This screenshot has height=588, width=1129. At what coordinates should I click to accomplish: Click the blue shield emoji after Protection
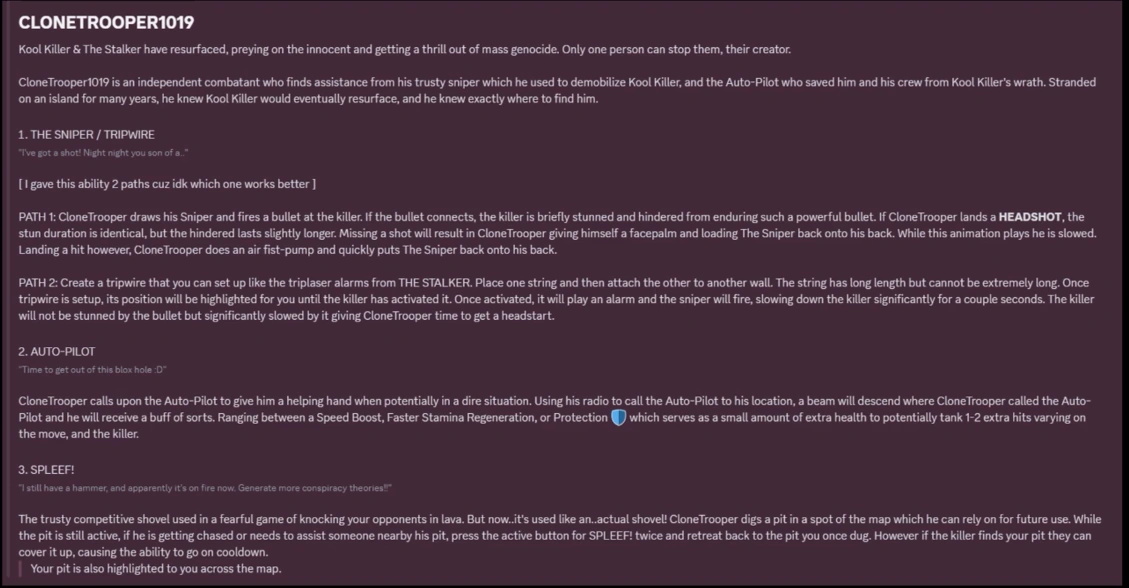(619, 417)
